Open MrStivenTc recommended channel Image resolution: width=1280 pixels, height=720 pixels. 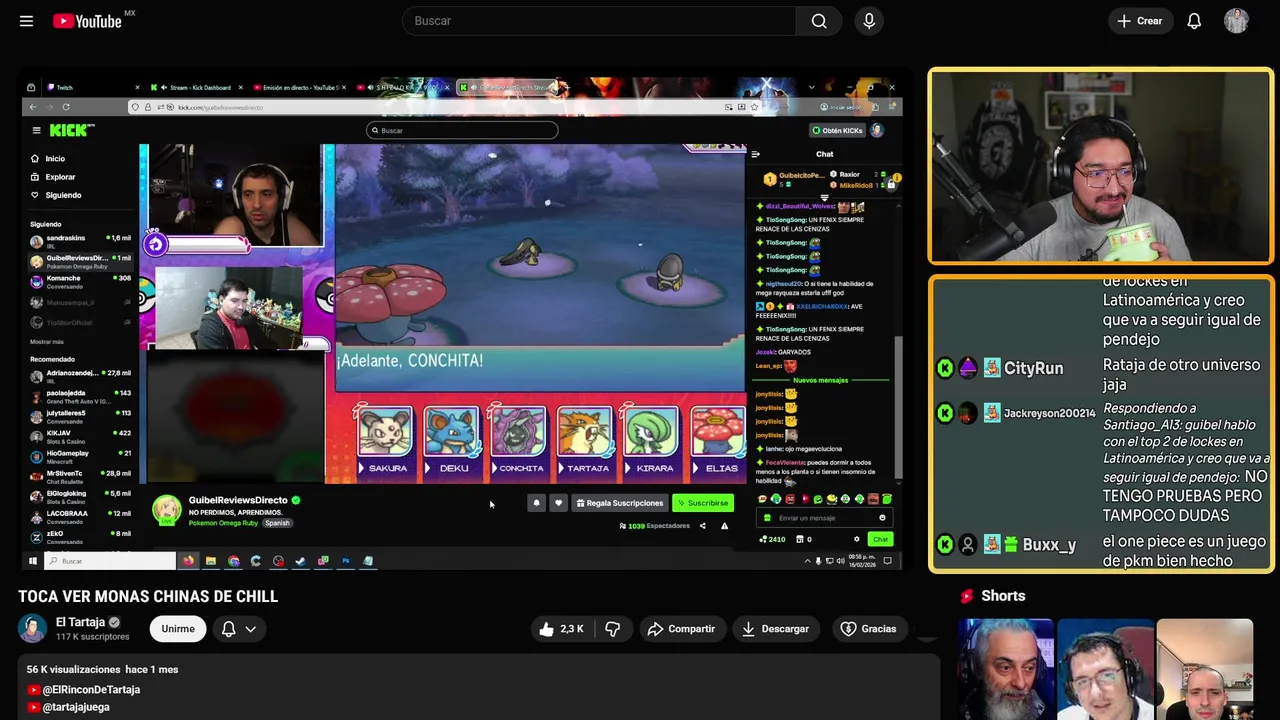click(x=80, y=477)
